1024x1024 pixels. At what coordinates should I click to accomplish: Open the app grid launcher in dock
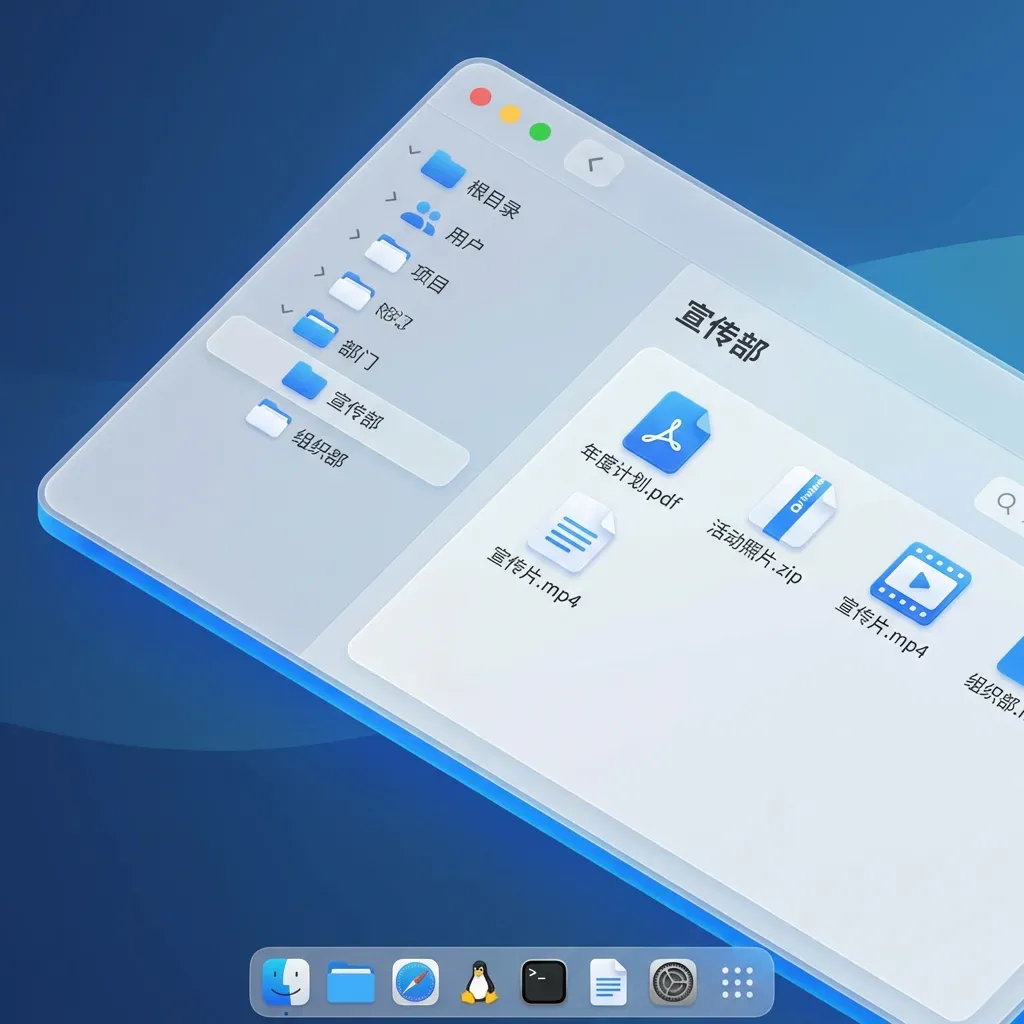737,982
